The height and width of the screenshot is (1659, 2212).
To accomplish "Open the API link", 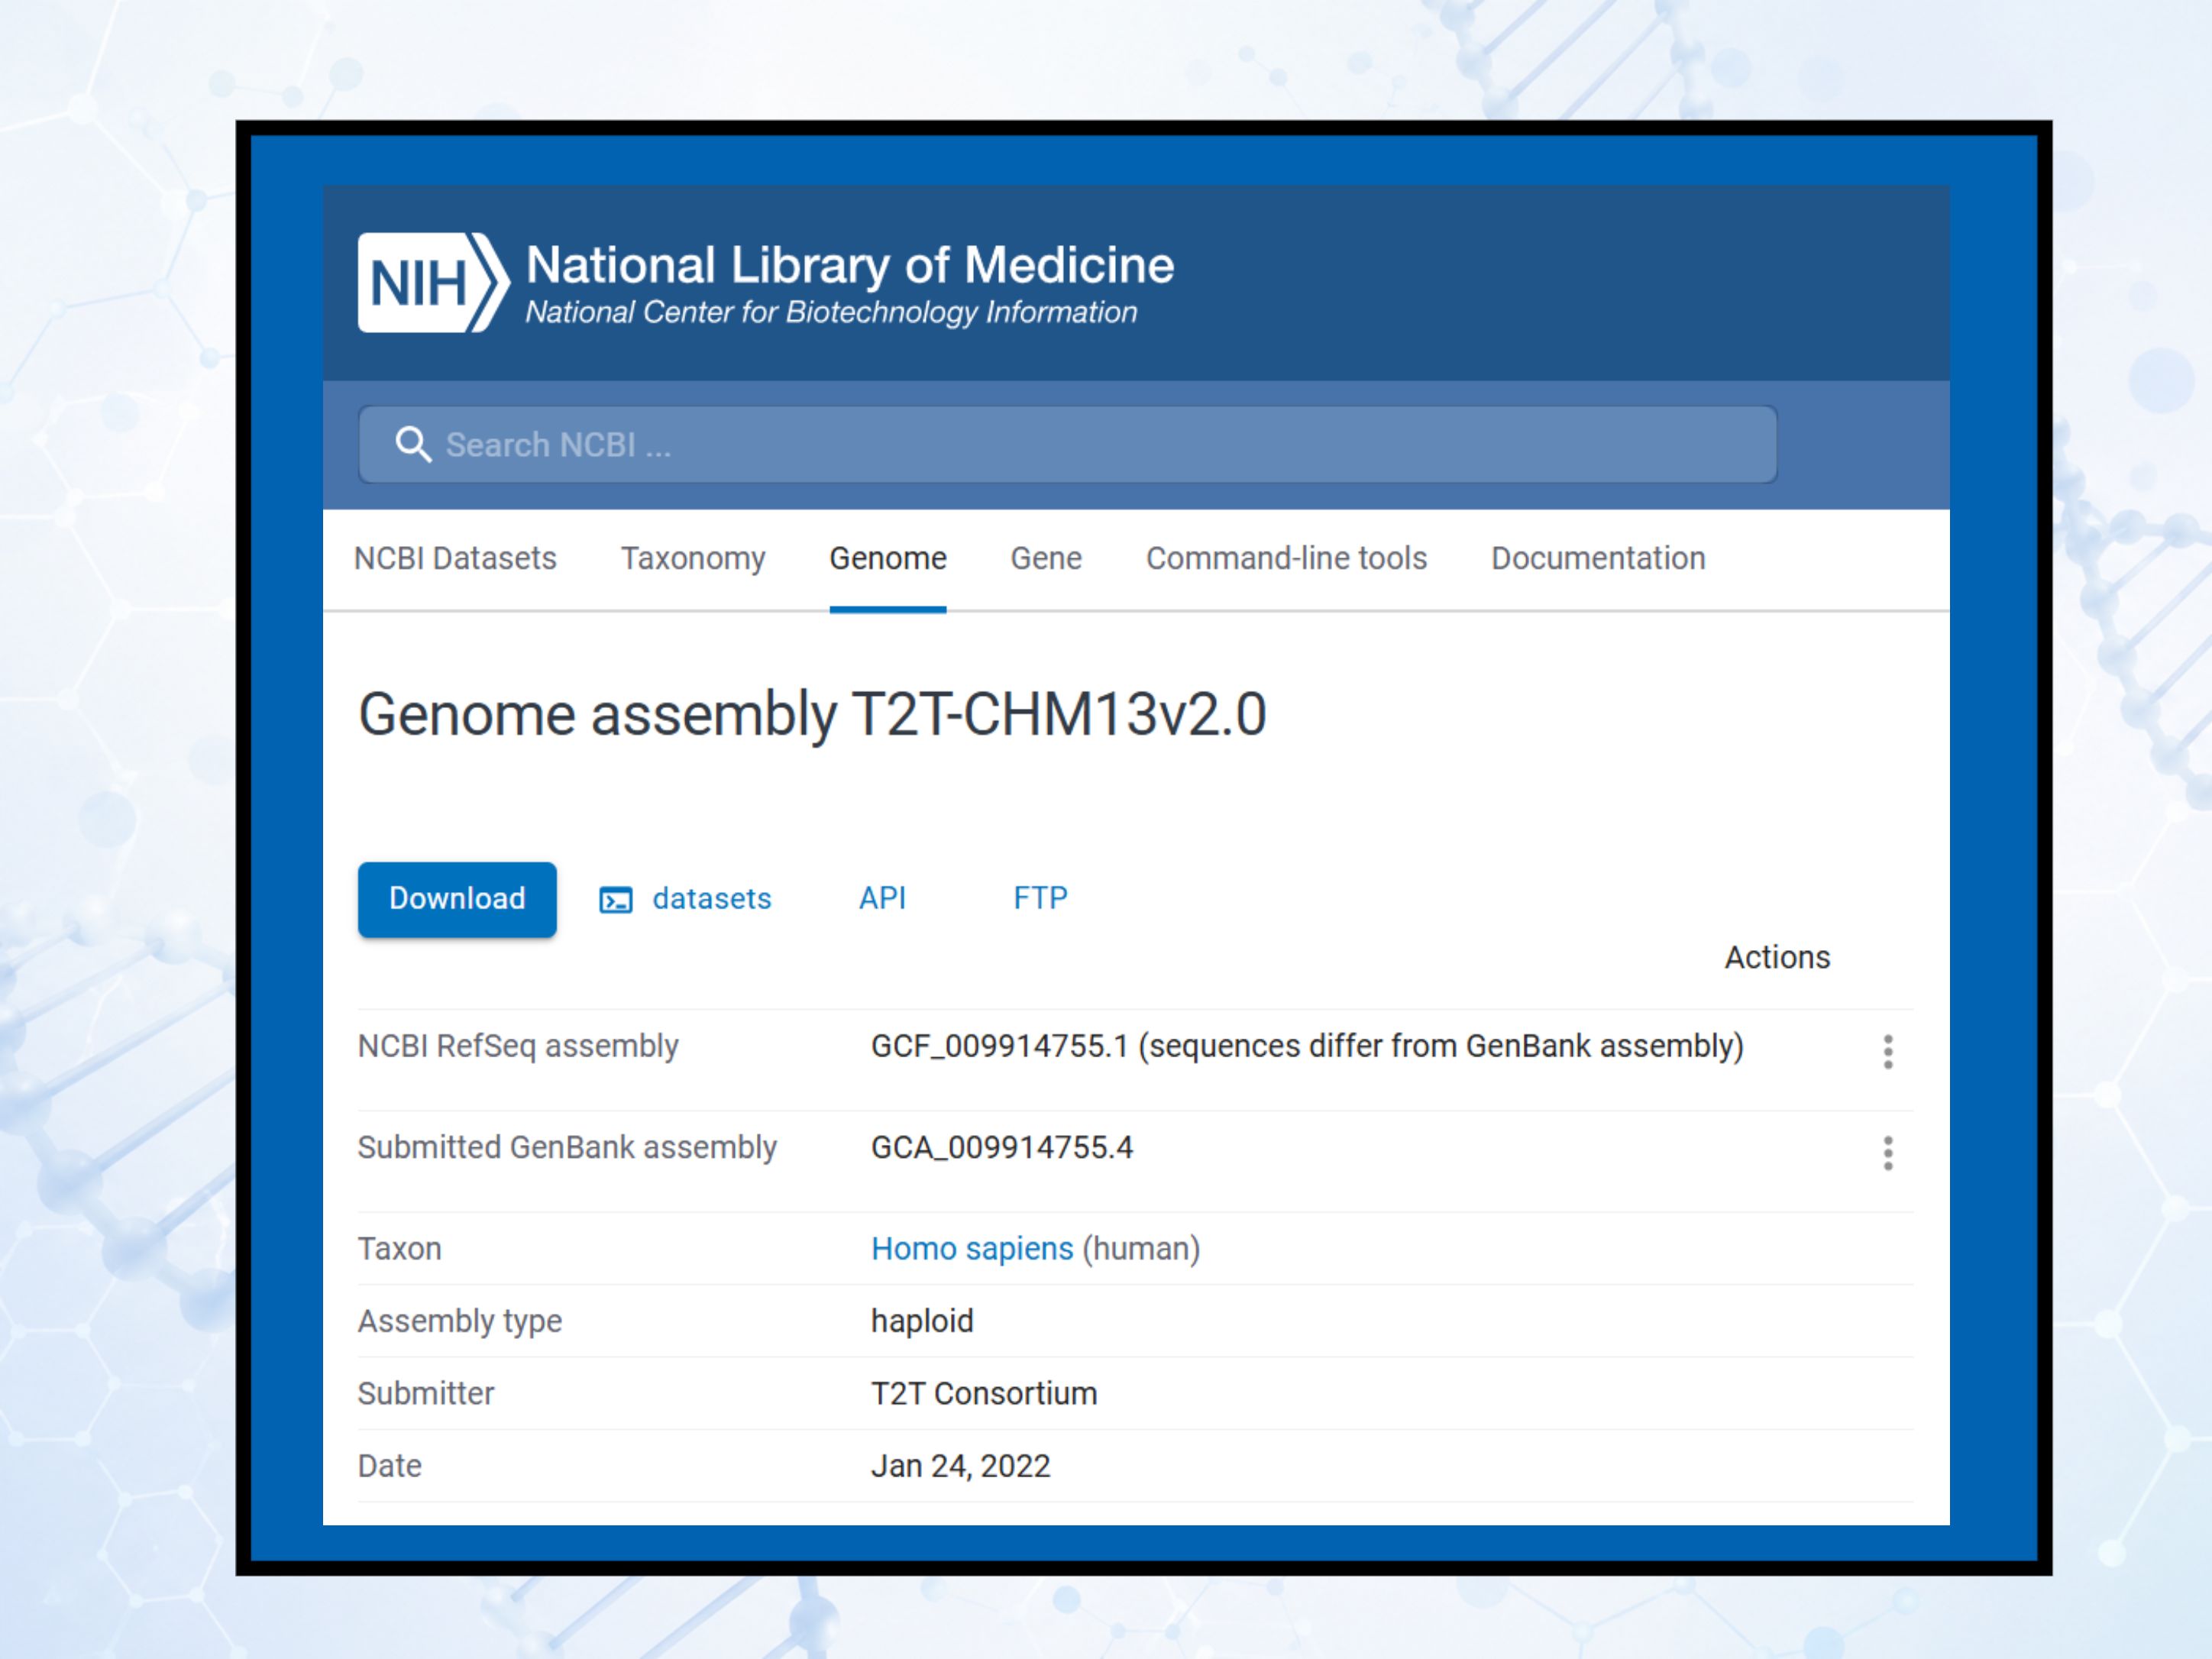I will click(x=882, y=898).
